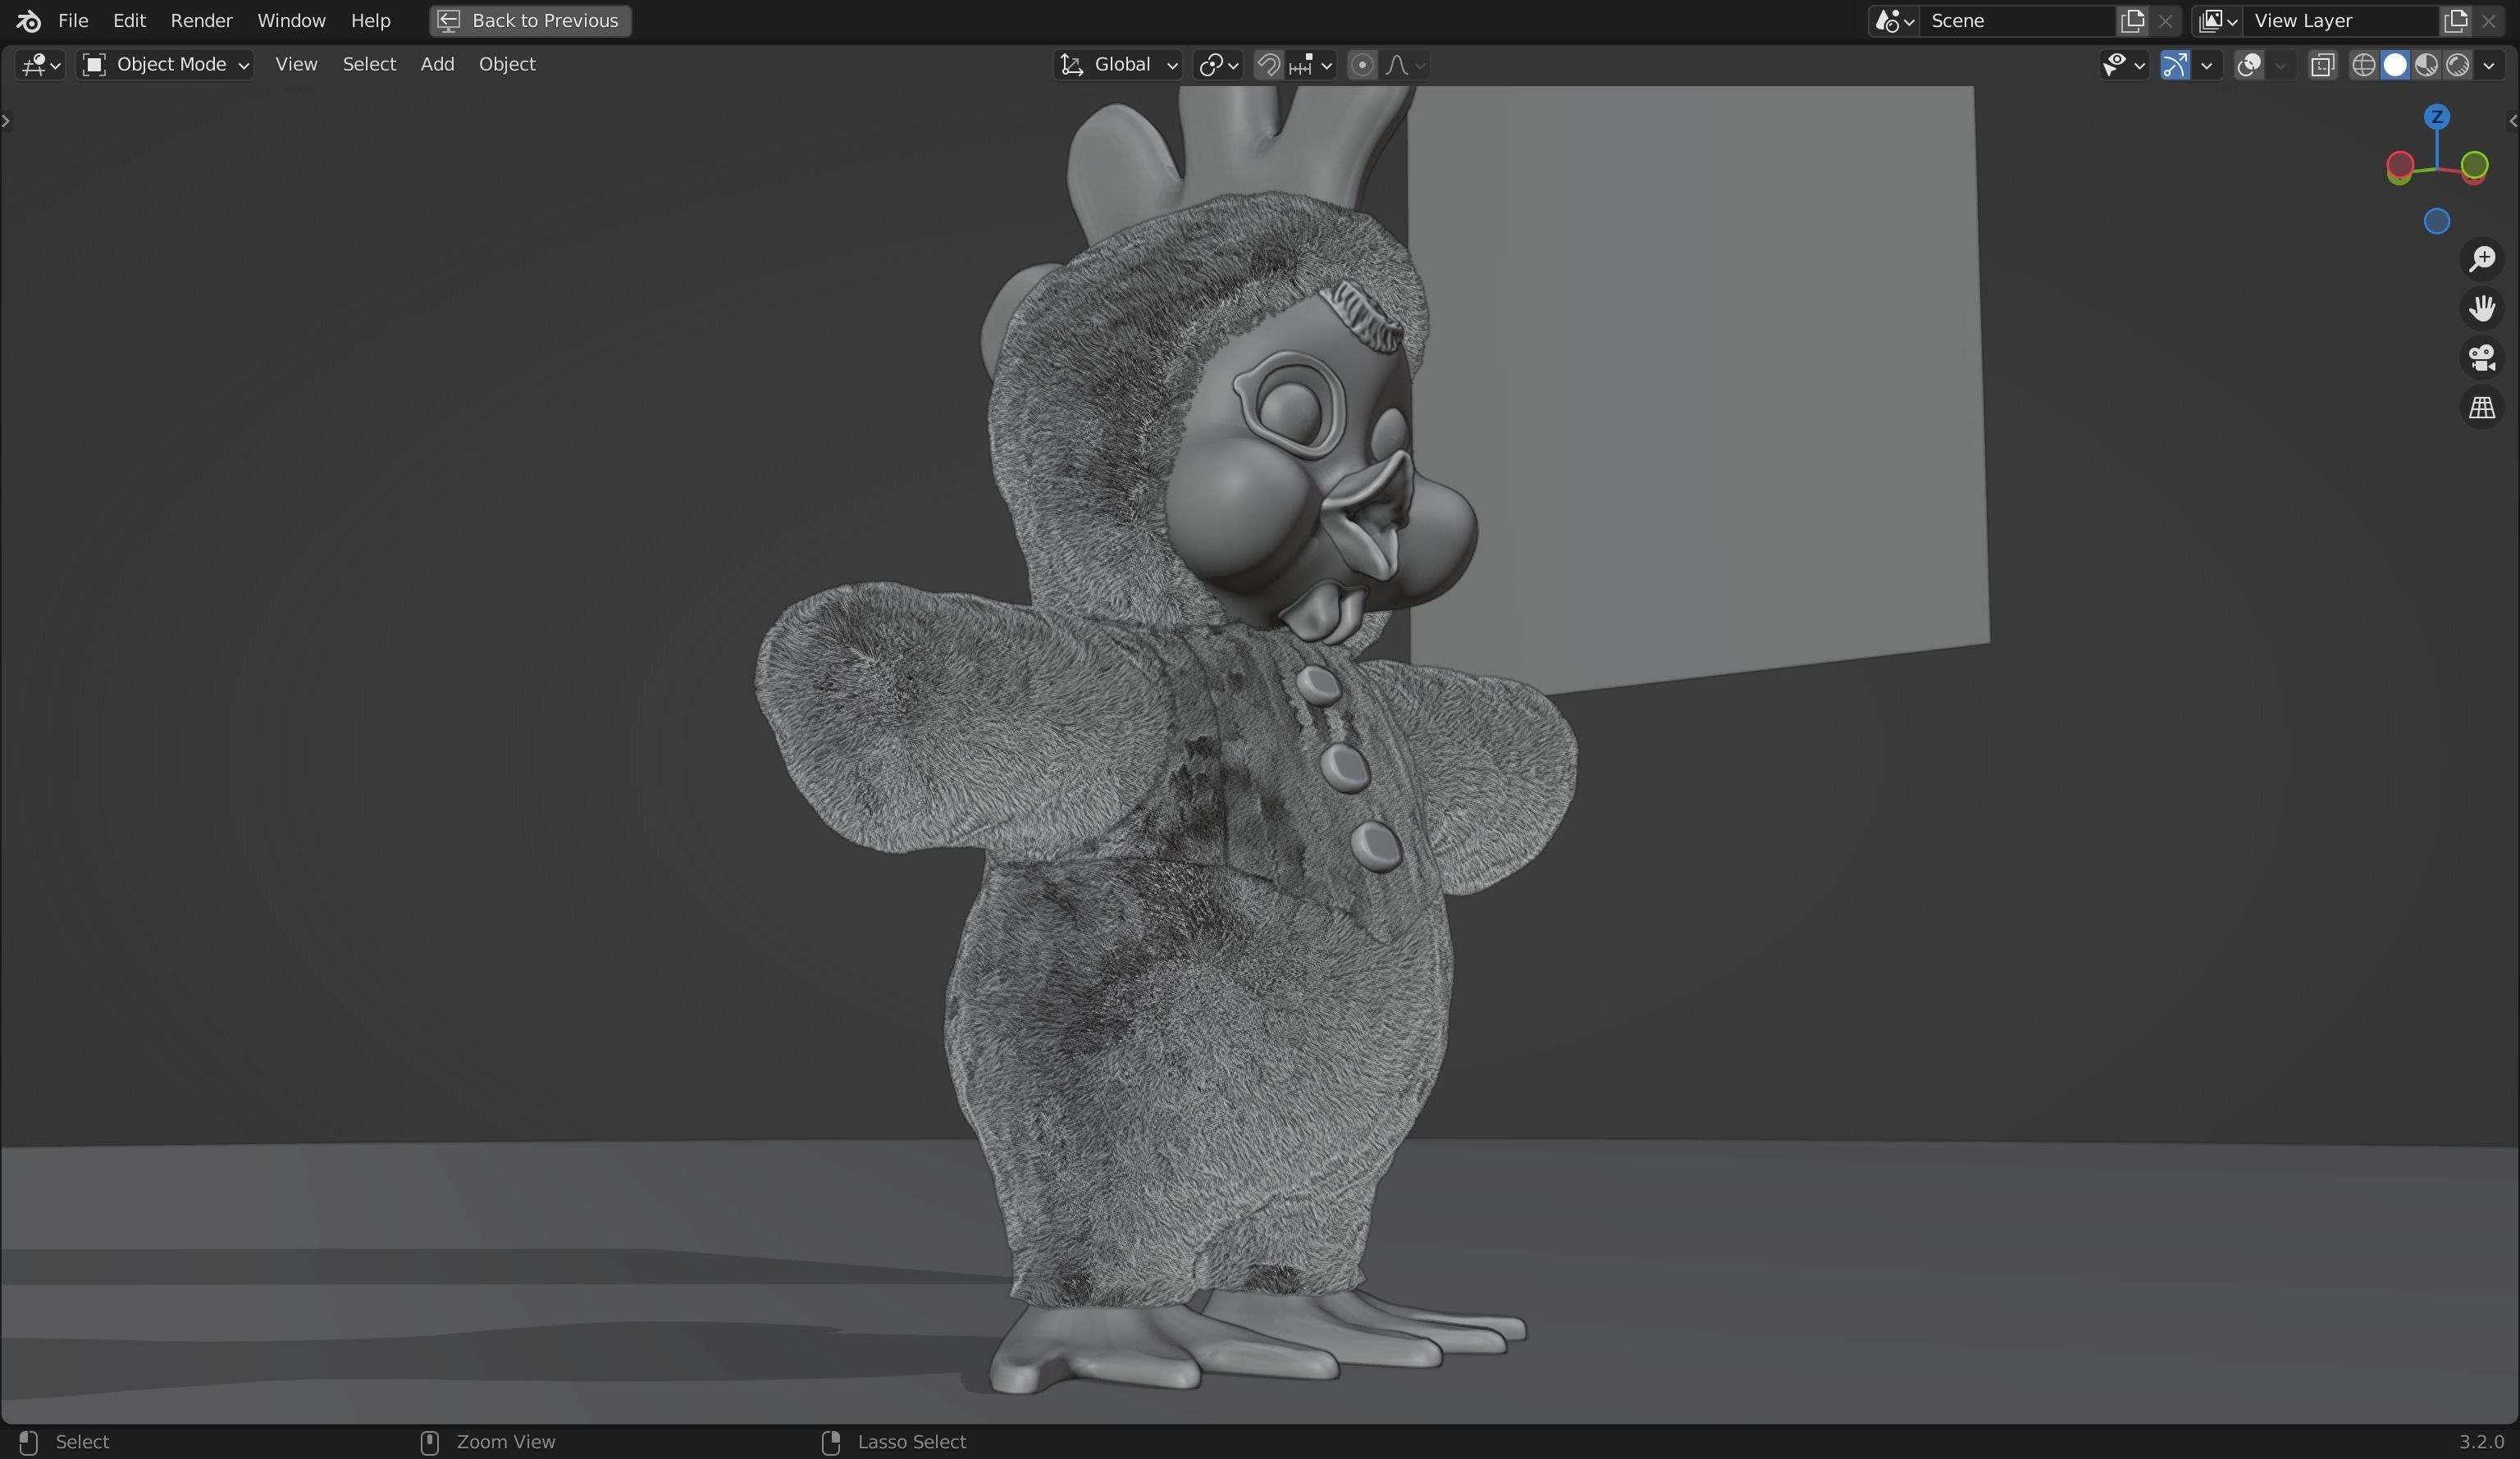Open the Edit menu
Screen dimensions: 2520x1459
coord(129,21)
